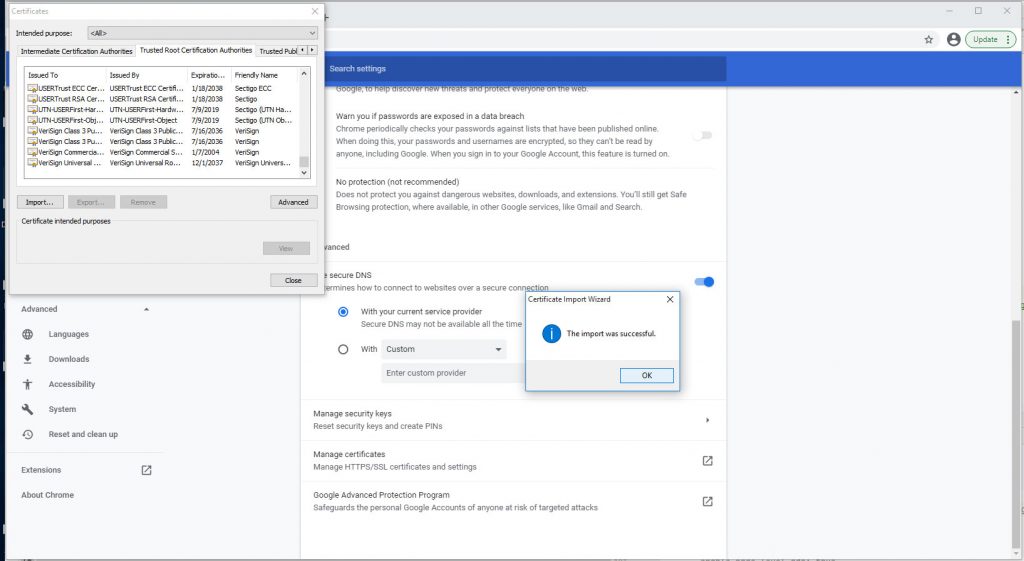Toggle the password data breach warning switch
Image resolution: width=1024 pixels, height=561 pixels.
(x=703, y=135)
